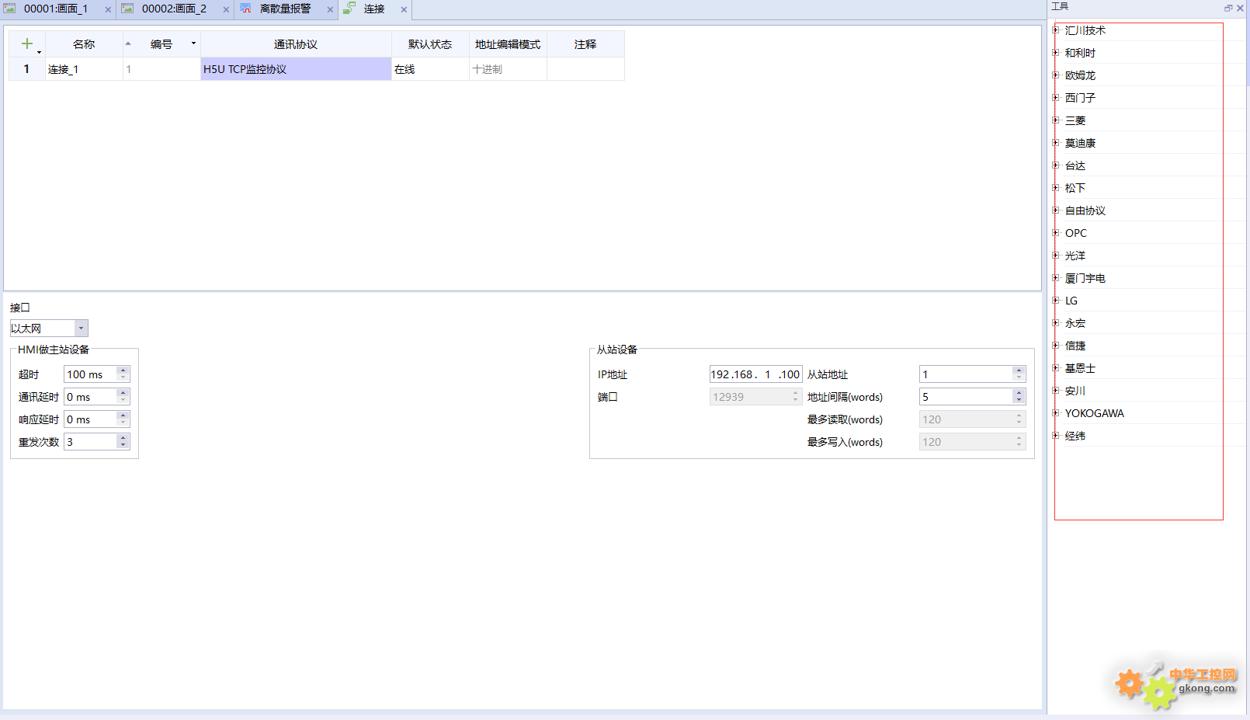The image size is (1250, 720).
Task: Expand the 西门子 tree node
Action: [1056, 98]
